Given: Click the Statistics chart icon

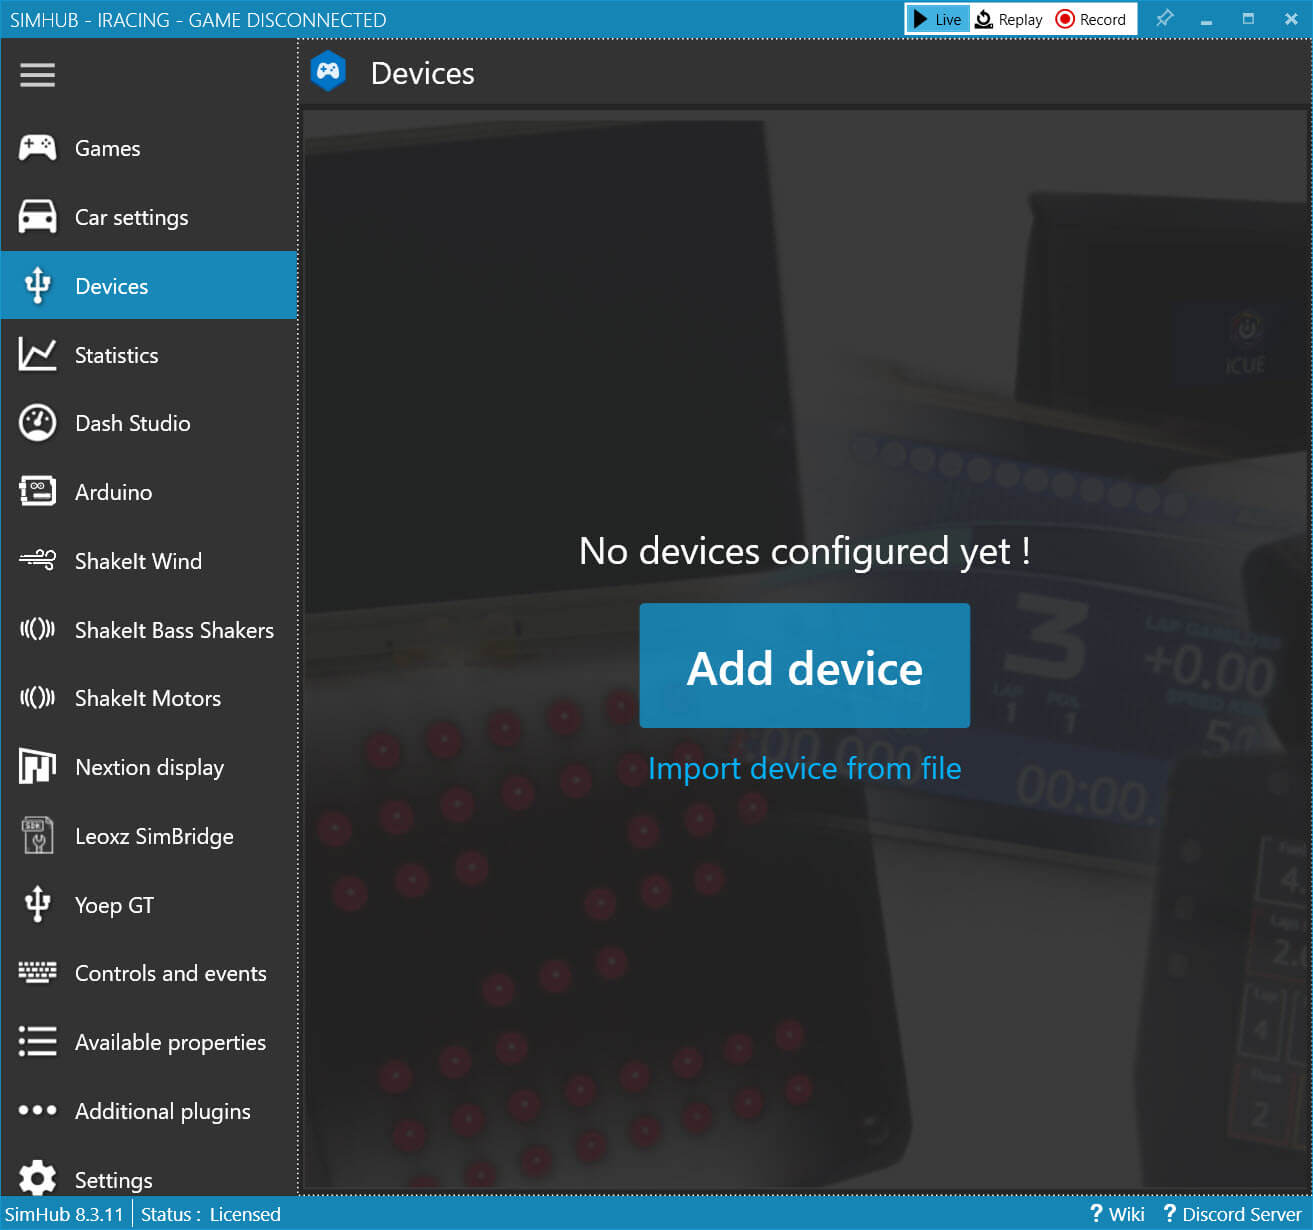Looking at the screenshot, I should [x=38, y=355].
